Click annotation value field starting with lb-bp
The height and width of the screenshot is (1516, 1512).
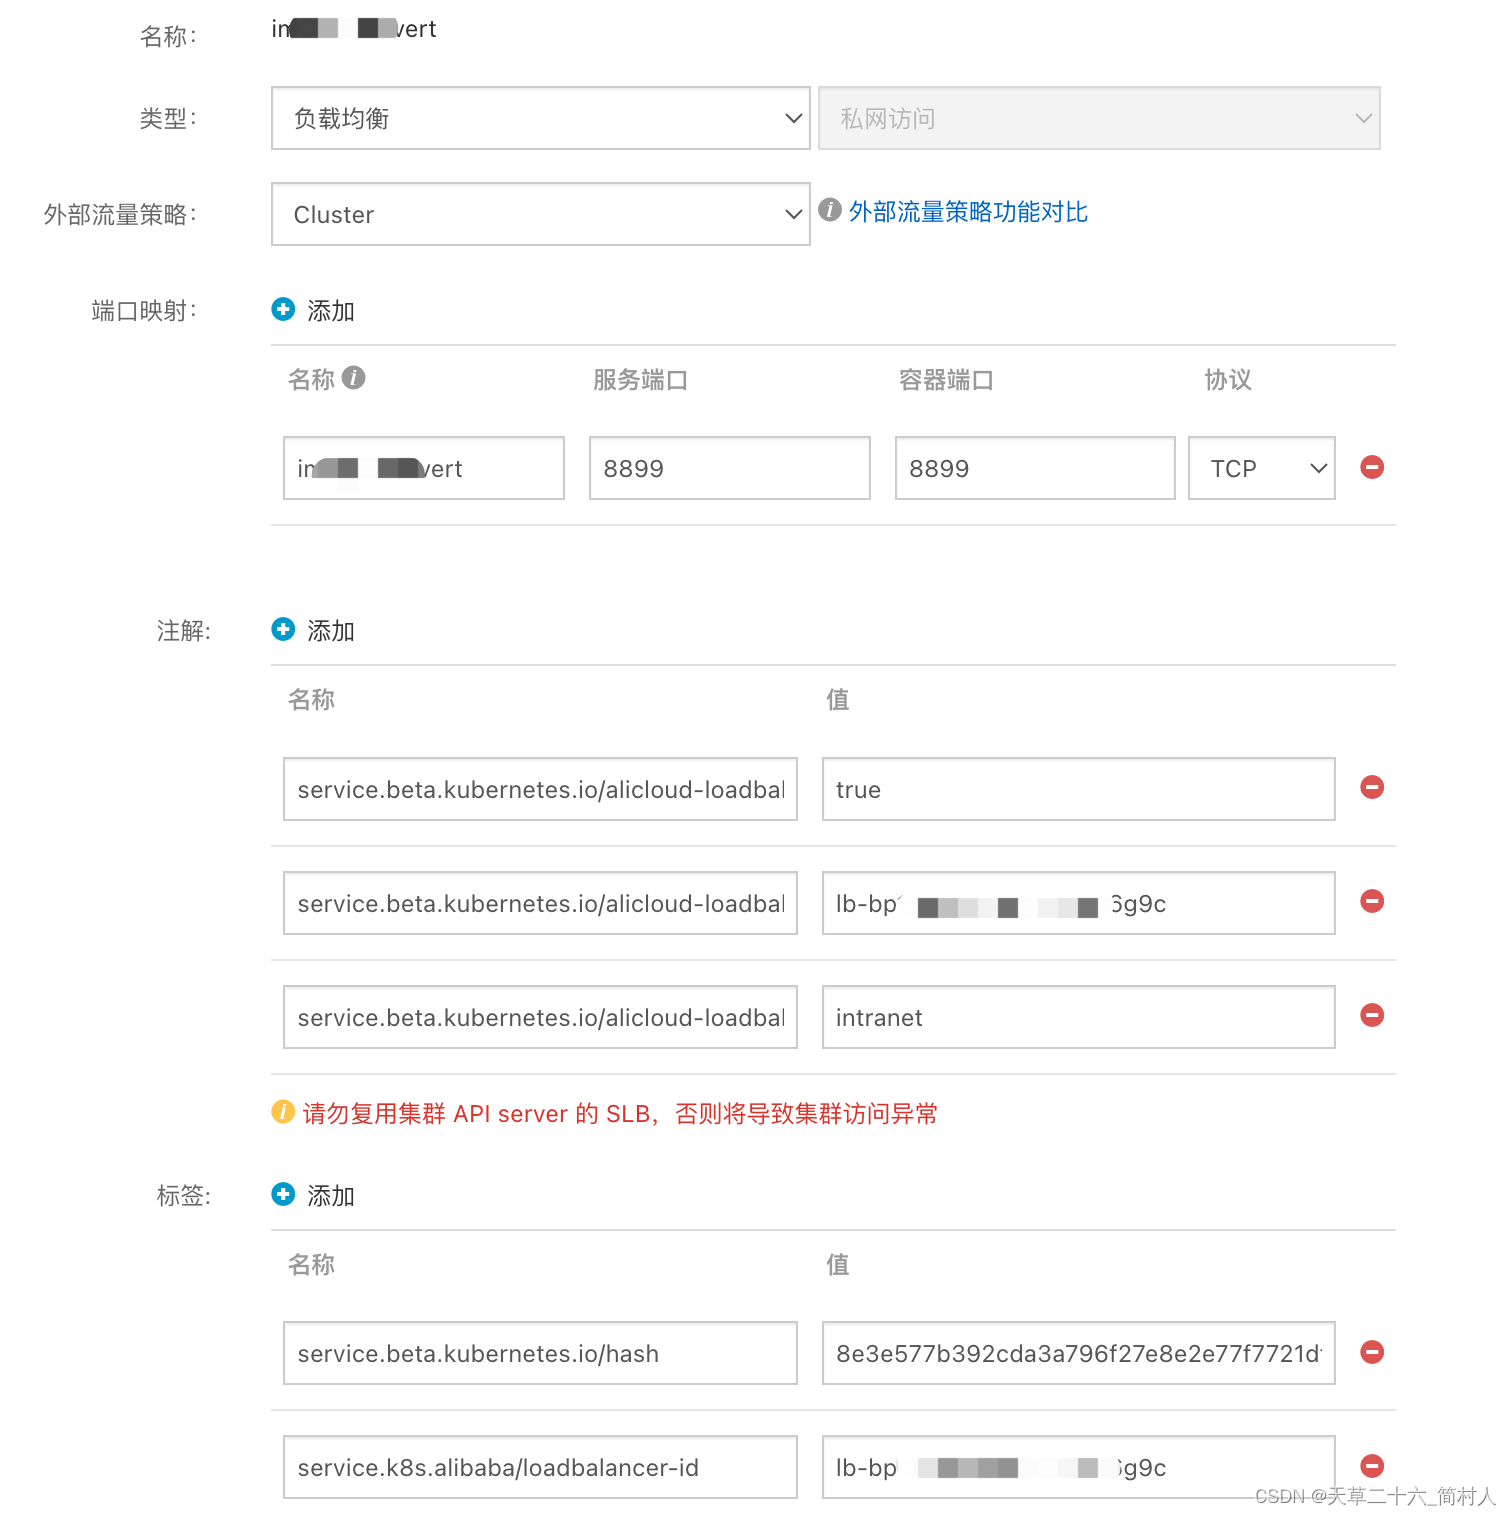coord(1079,903)
